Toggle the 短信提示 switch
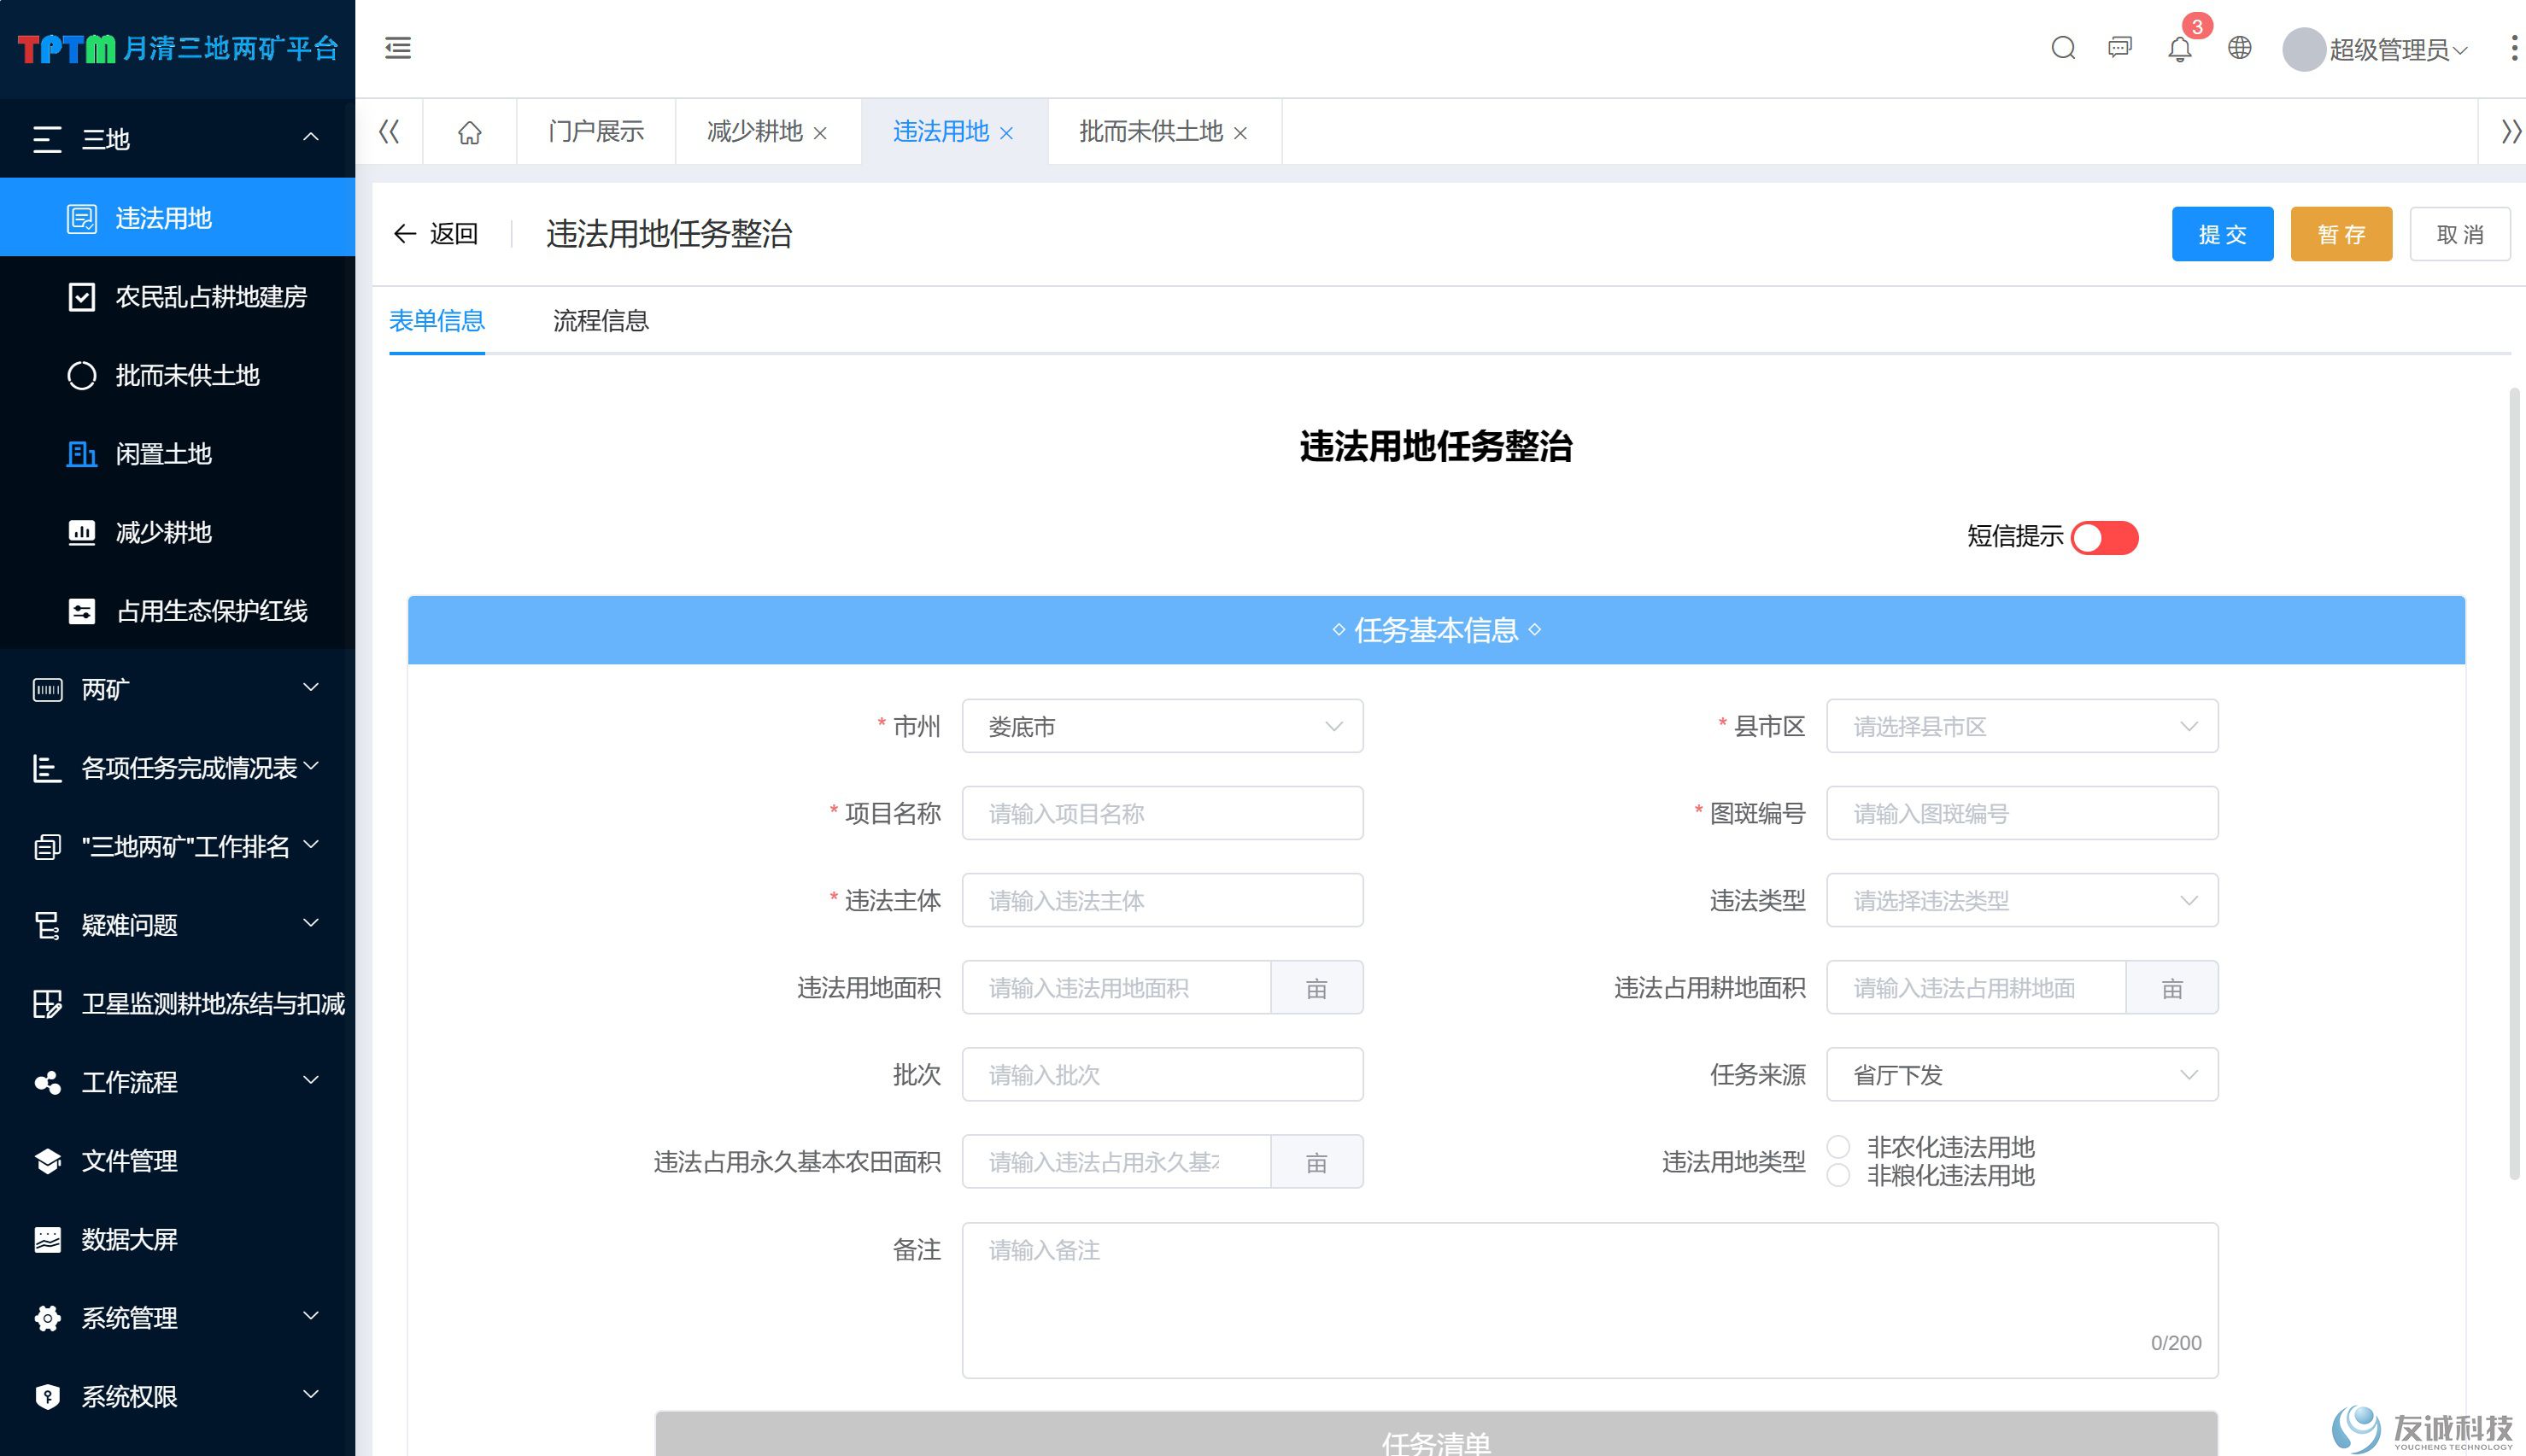The image size is (2526, 1456). tap(2104, 538)
